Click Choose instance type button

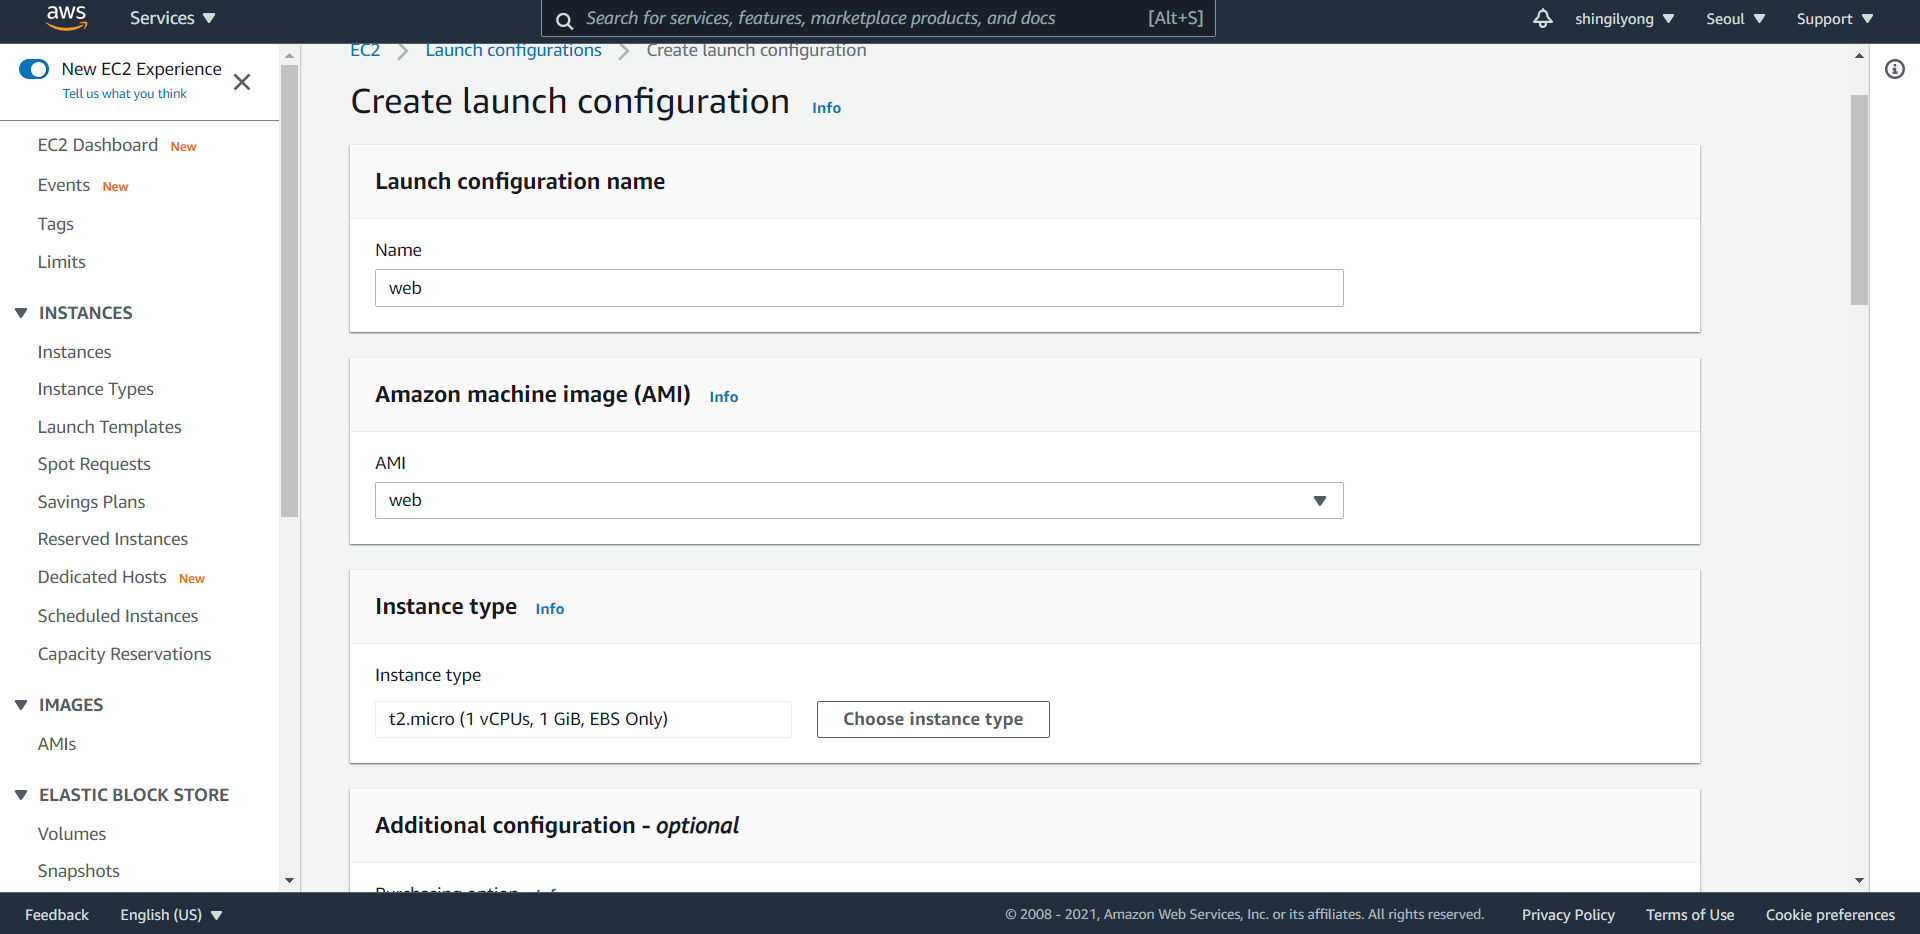933,719
